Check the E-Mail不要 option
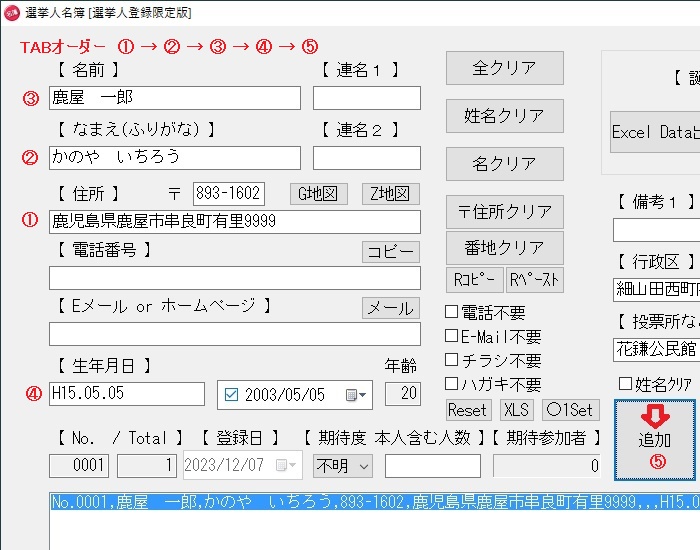 coord(452,337)
